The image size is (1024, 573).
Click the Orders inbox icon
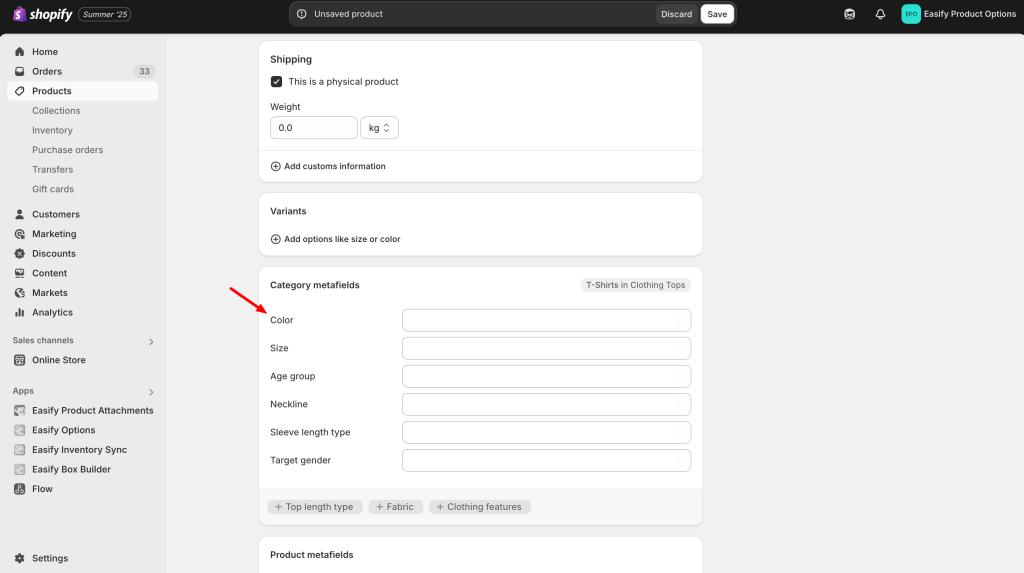[x=20, y=71]
